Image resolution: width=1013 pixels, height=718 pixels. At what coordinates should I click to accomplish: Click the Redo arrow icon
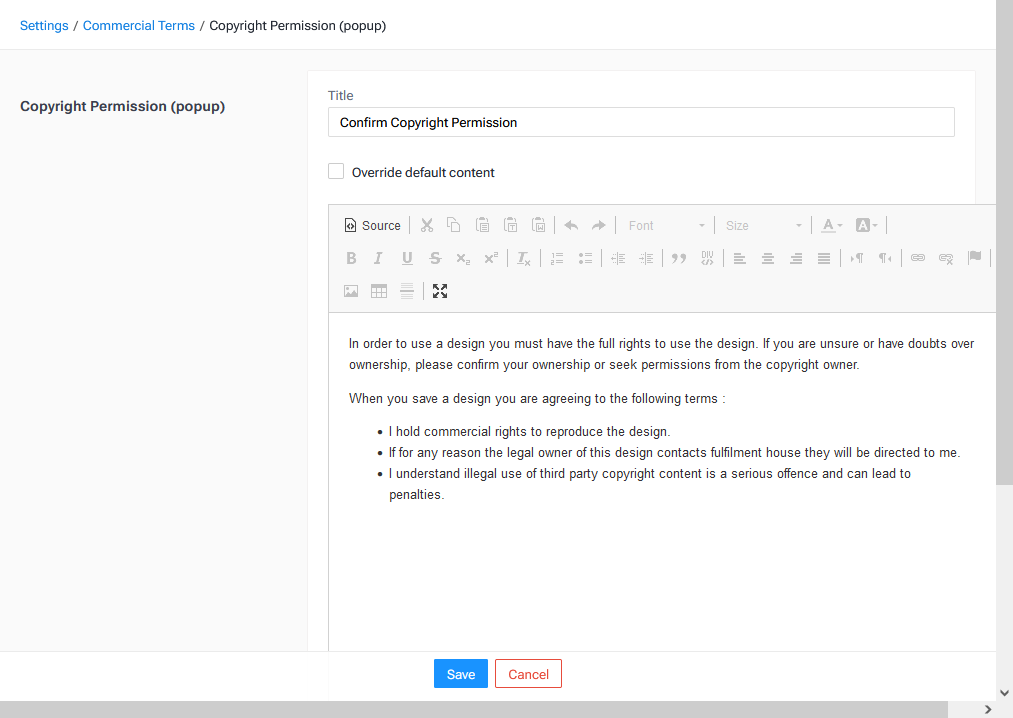(599, 226)
